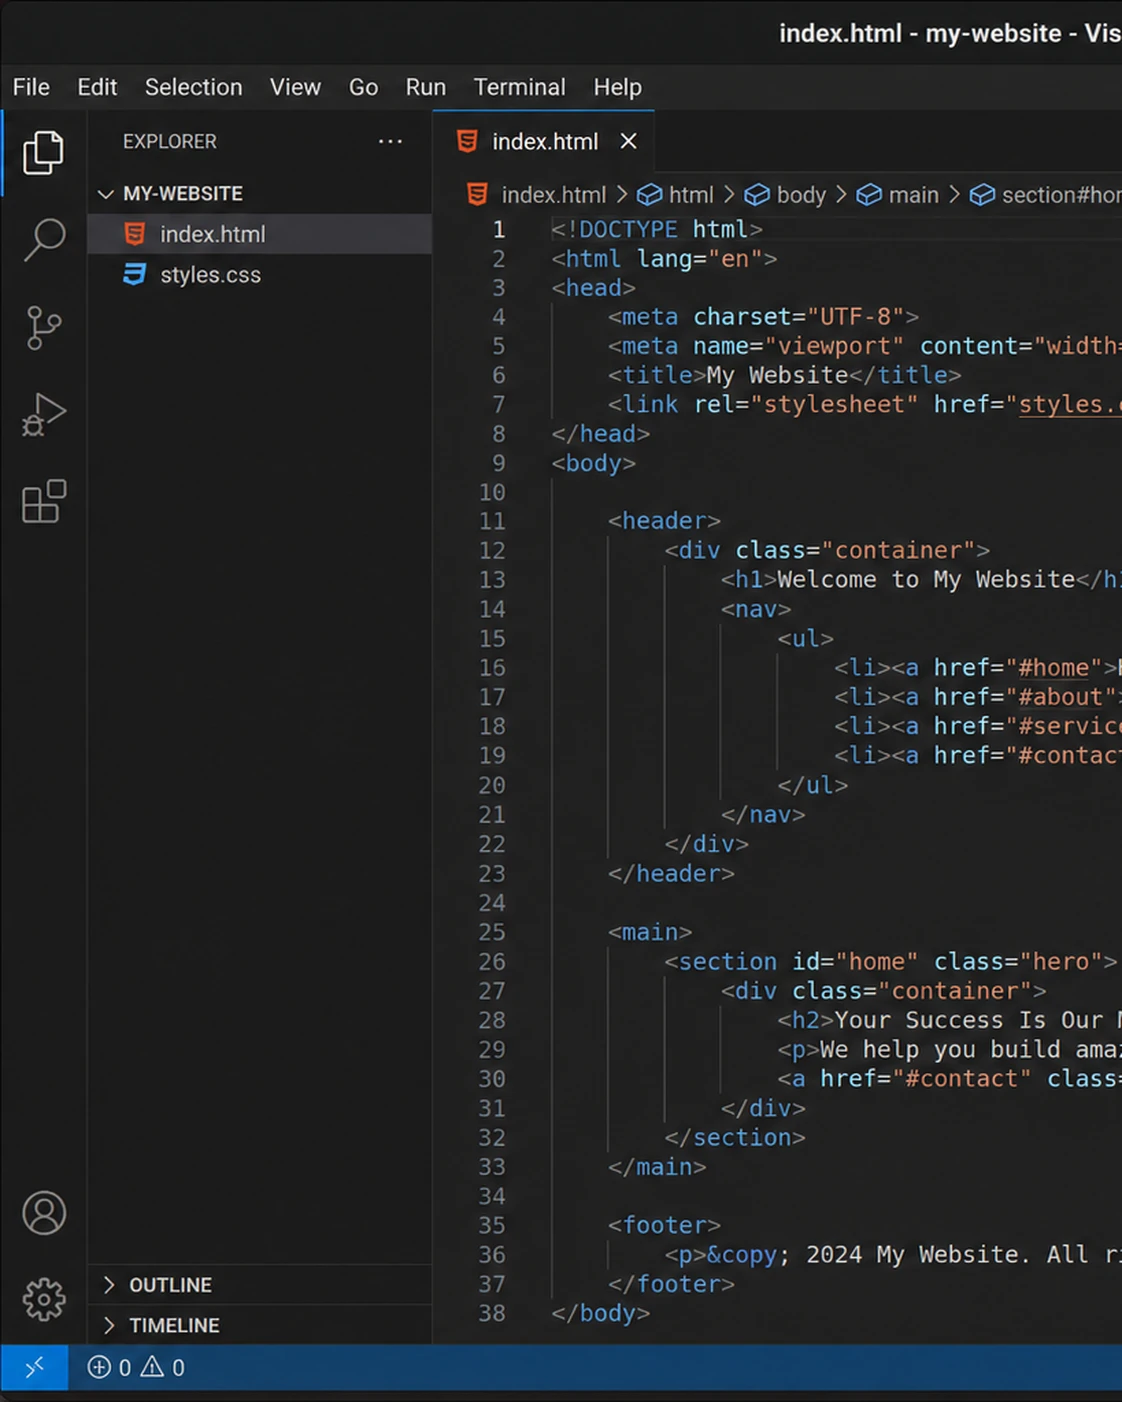This screenshot has width=1122, height=1402.
Task: Click the meta charset="UTF-8" line
Action: point(763,317)
